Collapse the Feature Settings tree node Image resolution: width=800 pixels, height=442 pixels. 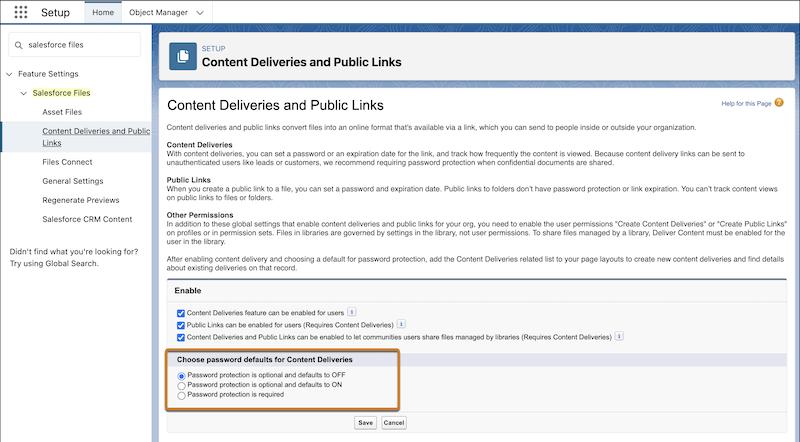pos(9,74)
